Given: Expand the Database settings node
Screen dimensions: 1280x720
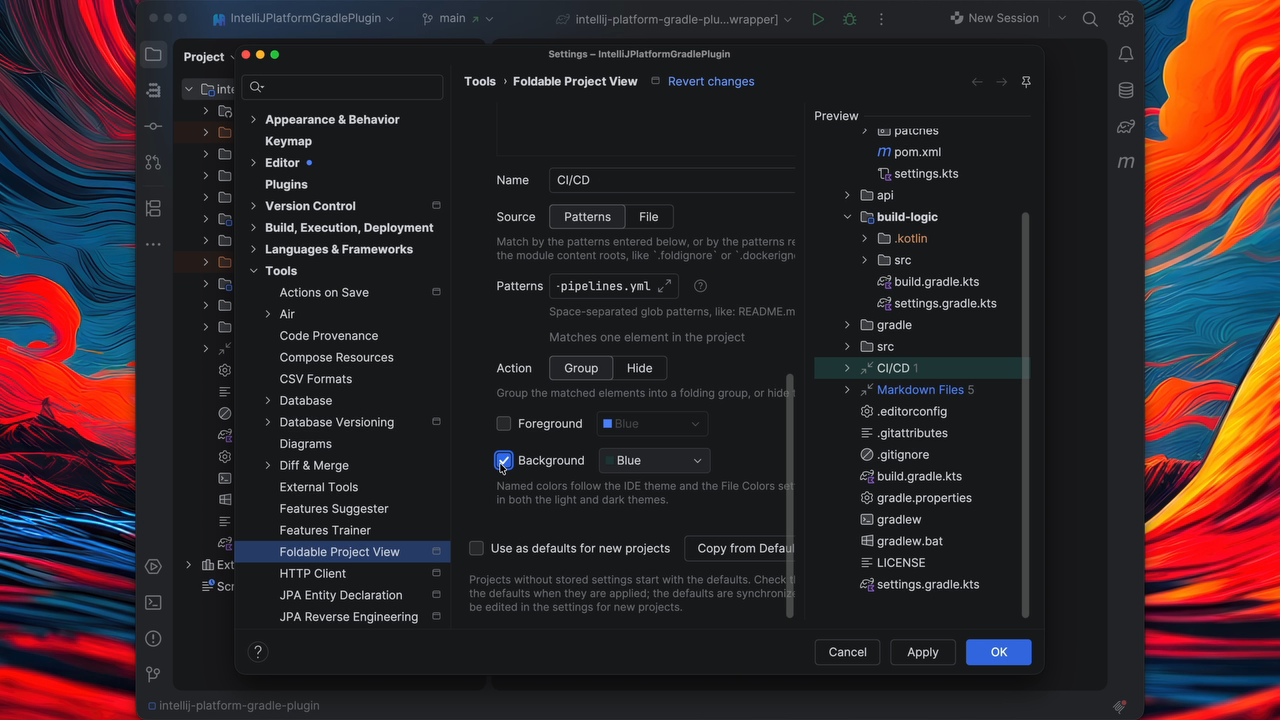Looking at the screenshot, I should pyautogui.click(x=268, y=401).
